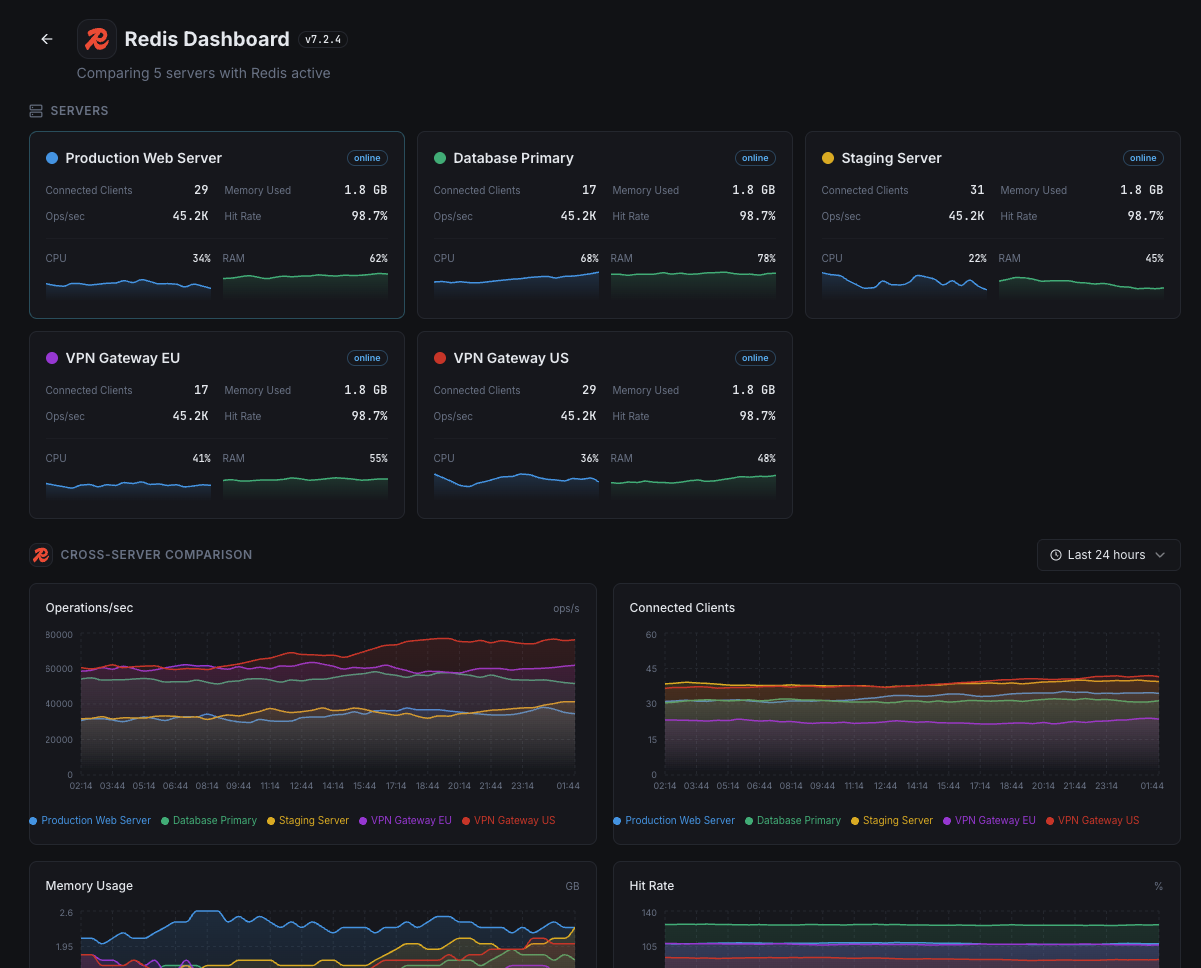Open the Last 24 hours dropdown

pyautogui.click(x=1108, y=555)
